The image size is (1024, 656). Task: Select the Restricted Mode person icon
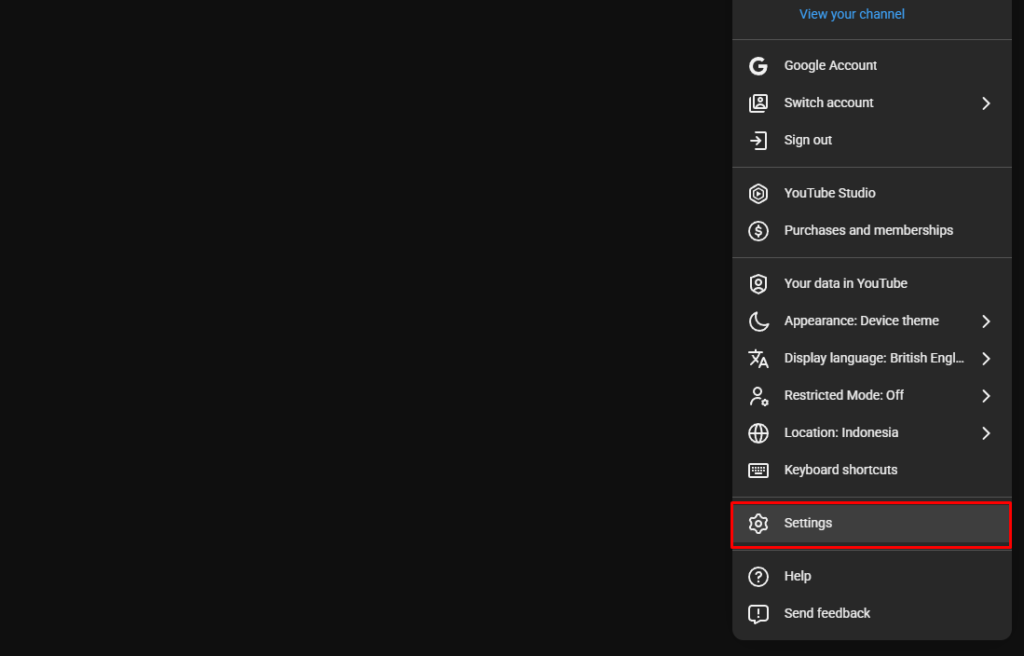pos(758,395)
